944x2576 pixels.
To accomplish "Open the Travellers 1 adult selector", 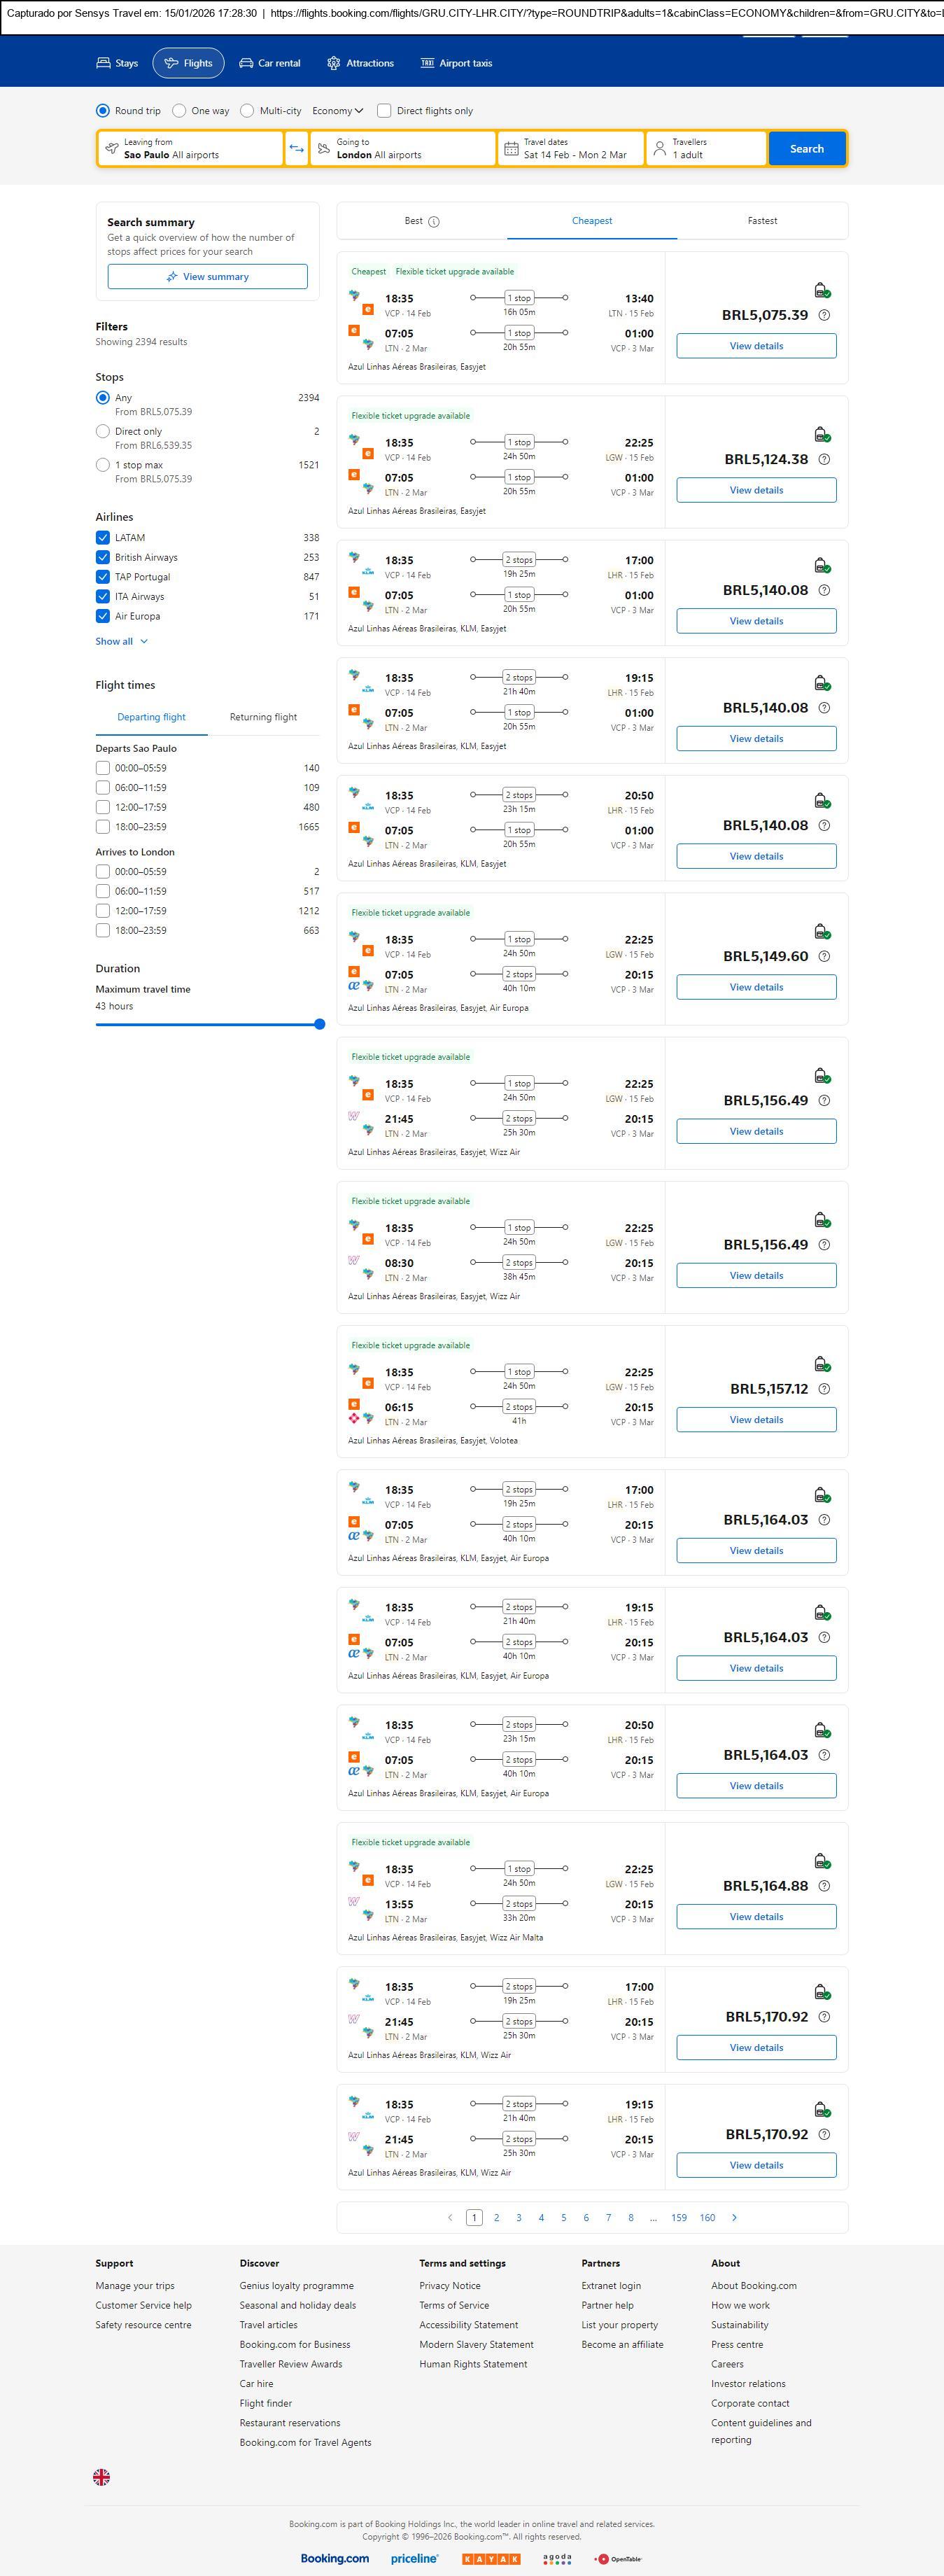I will tap(706, 149).
